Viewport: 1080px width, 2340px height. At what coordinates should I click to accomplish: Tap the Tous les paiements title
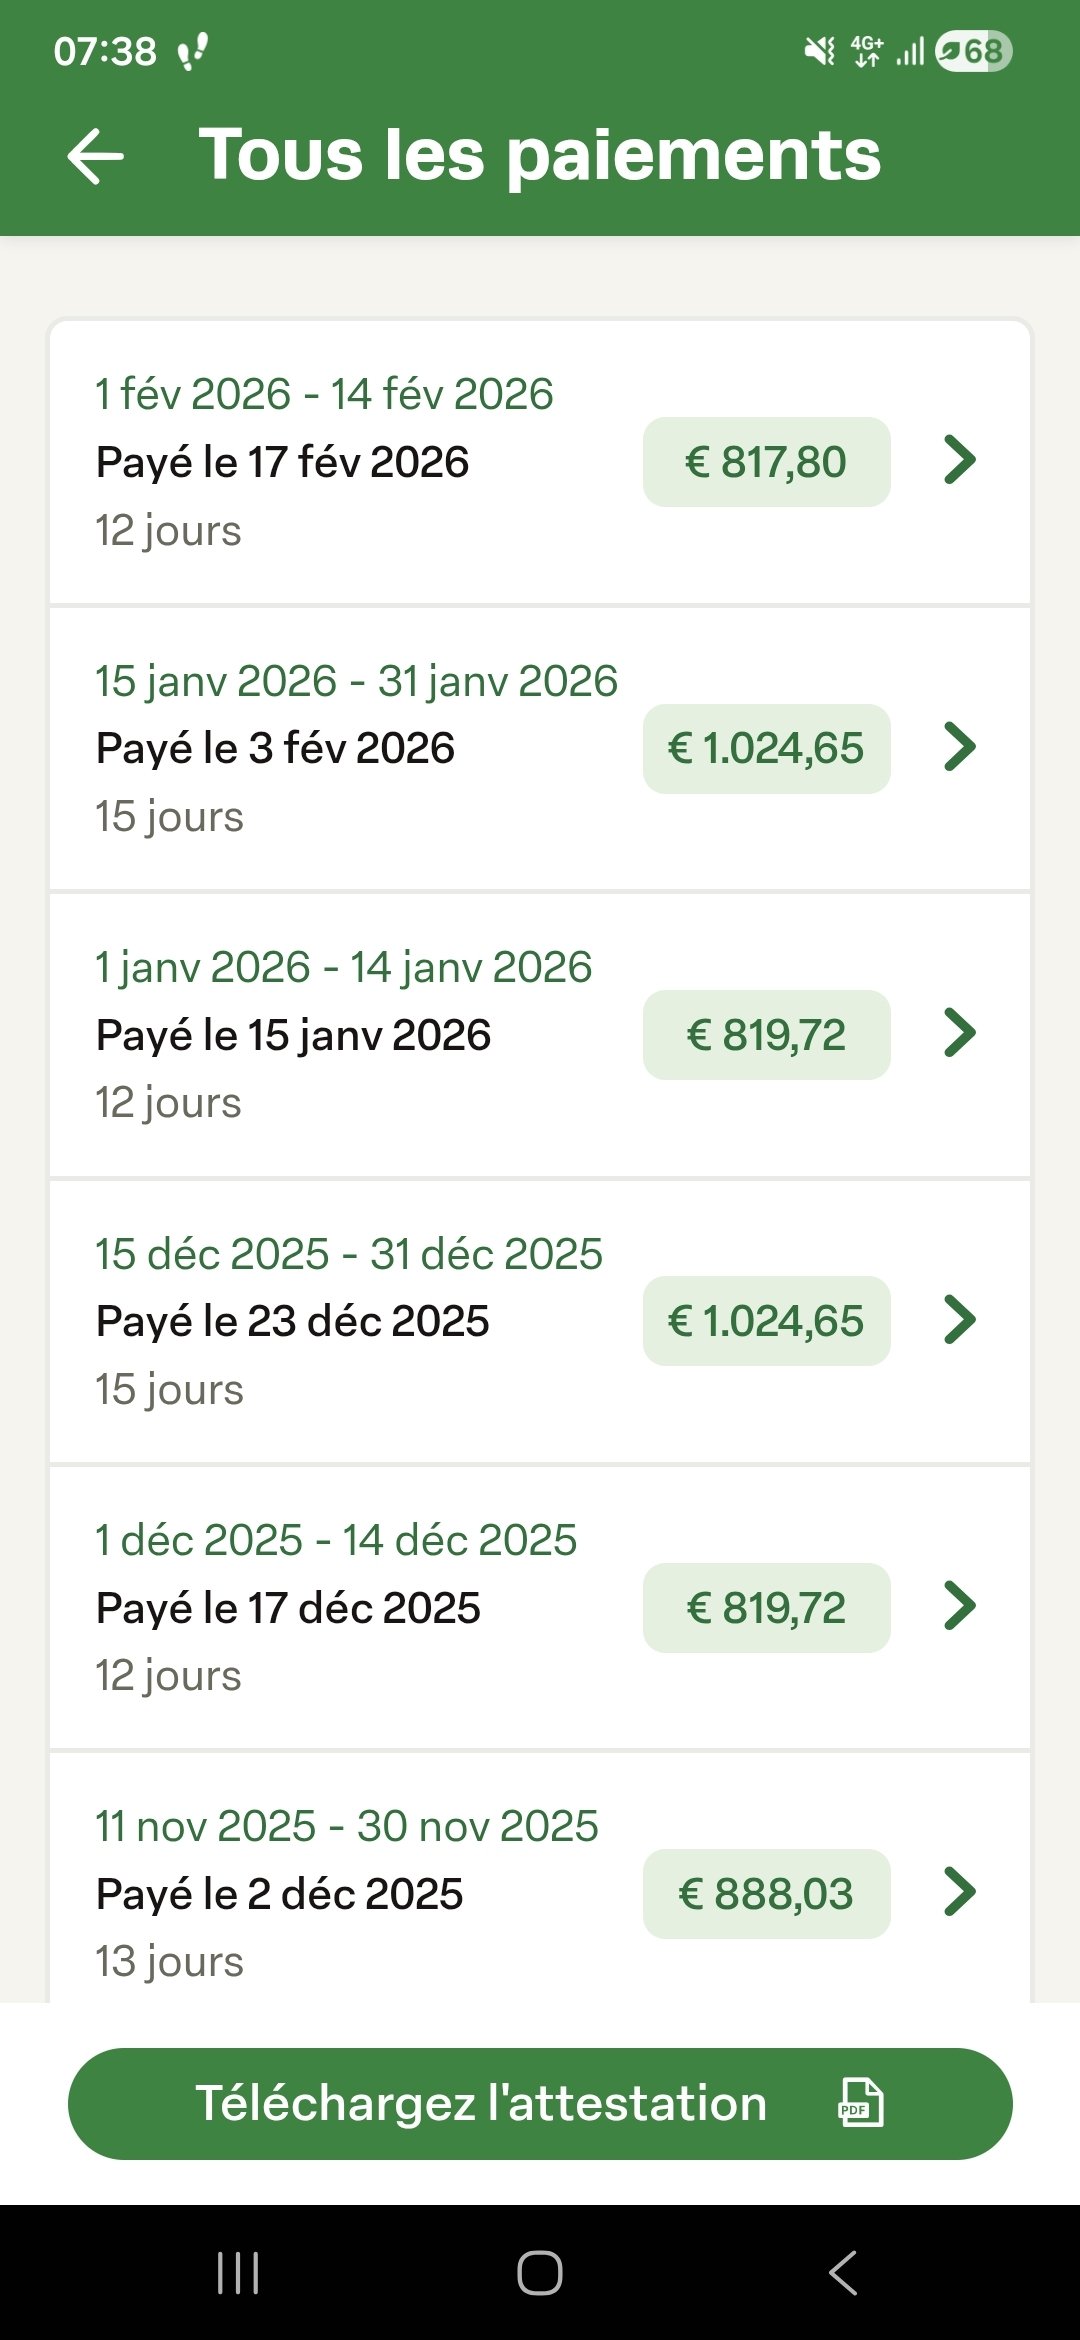pos(540,155)
